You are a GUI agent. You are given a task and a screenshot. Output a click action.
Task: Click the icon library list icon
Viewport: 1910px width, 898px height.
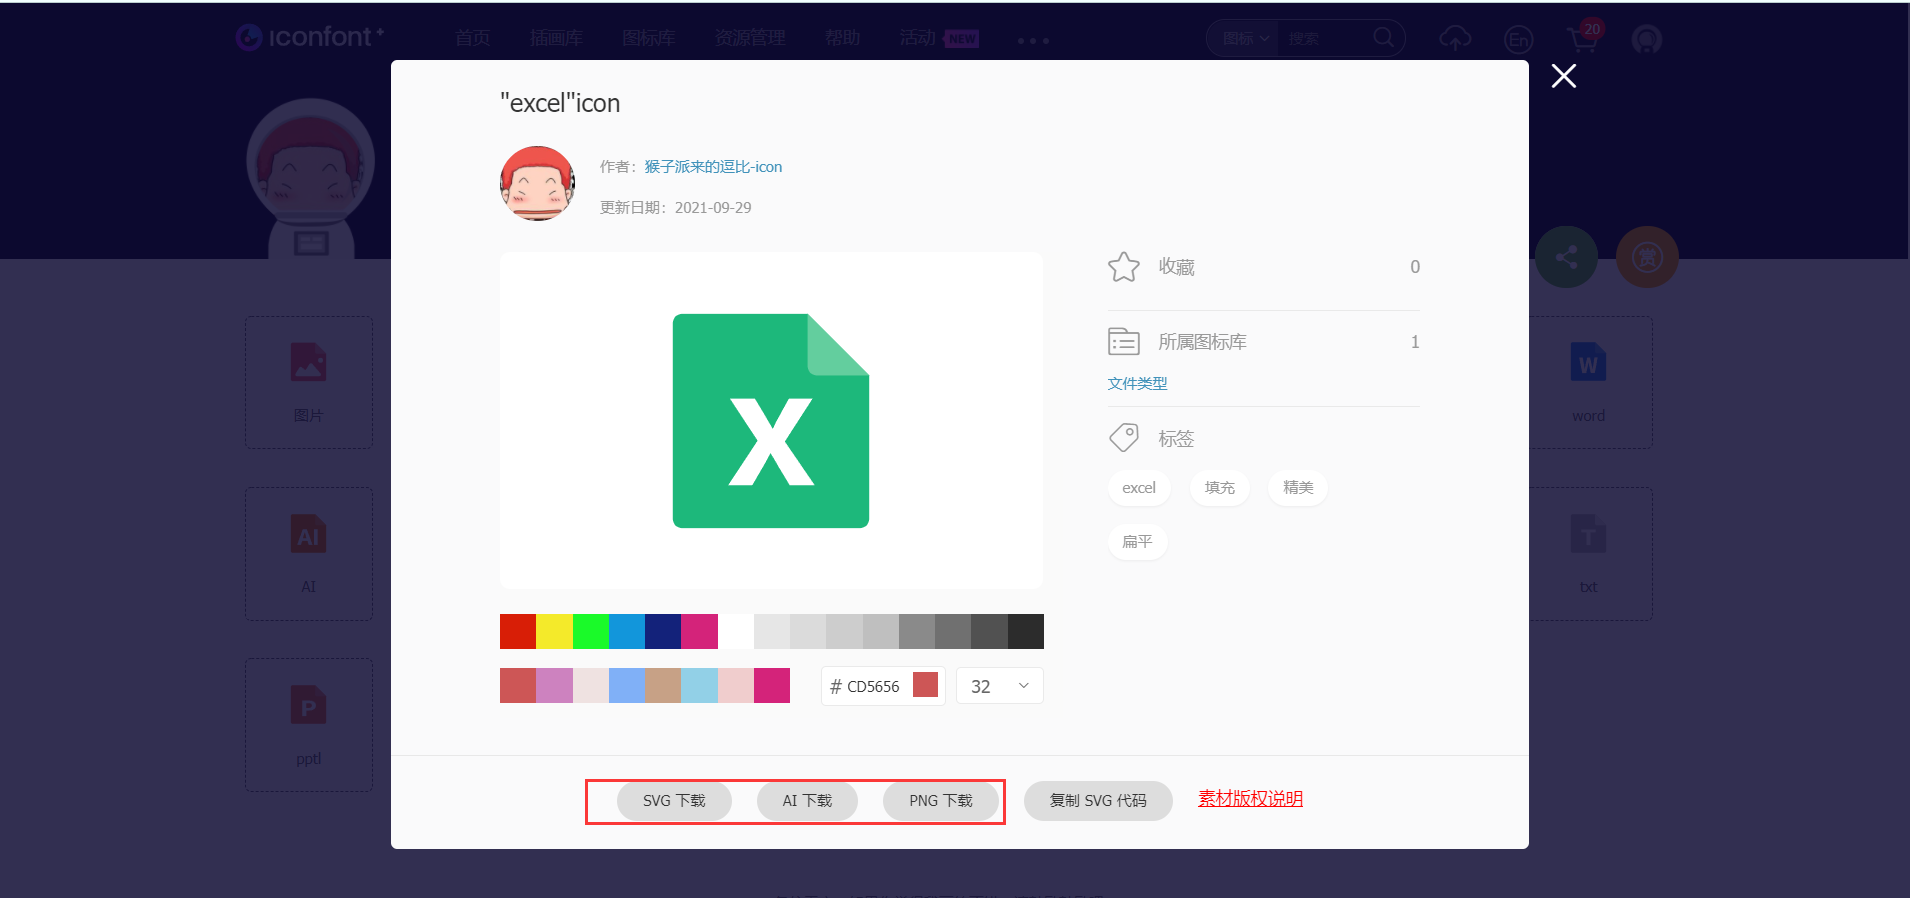(x=1123, y=342)
